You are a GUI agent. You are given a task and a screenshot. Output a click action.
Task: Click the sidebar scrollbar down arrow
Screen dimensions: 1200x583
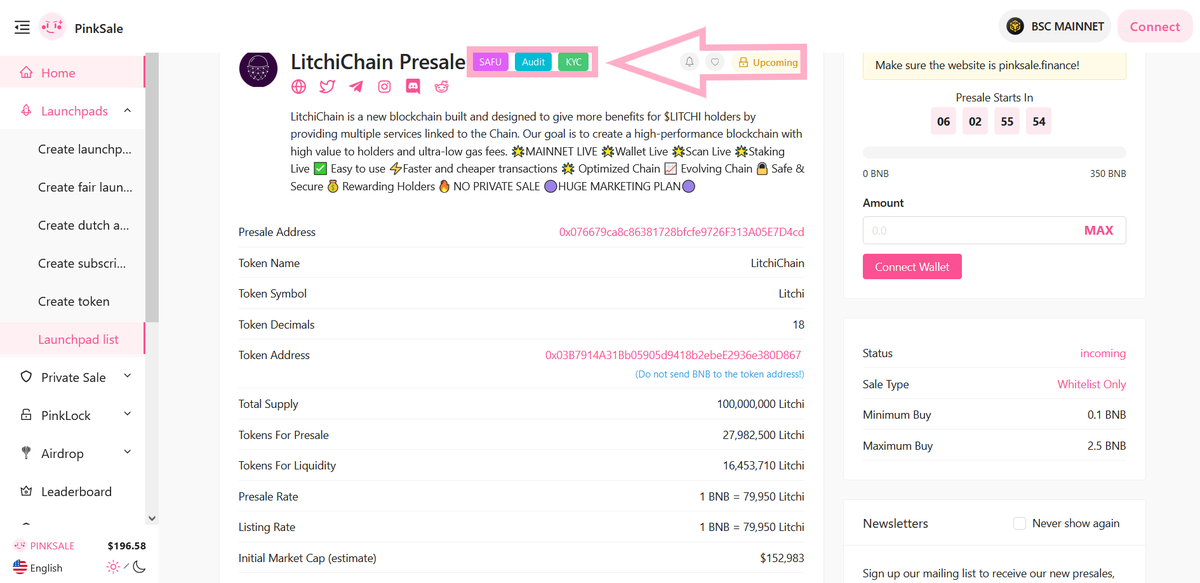pyautogui.click(x=152, y=518)
